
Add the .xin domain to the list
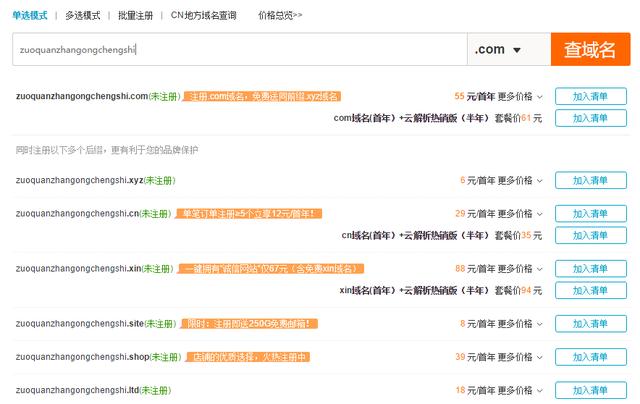[x=591, y=269]
